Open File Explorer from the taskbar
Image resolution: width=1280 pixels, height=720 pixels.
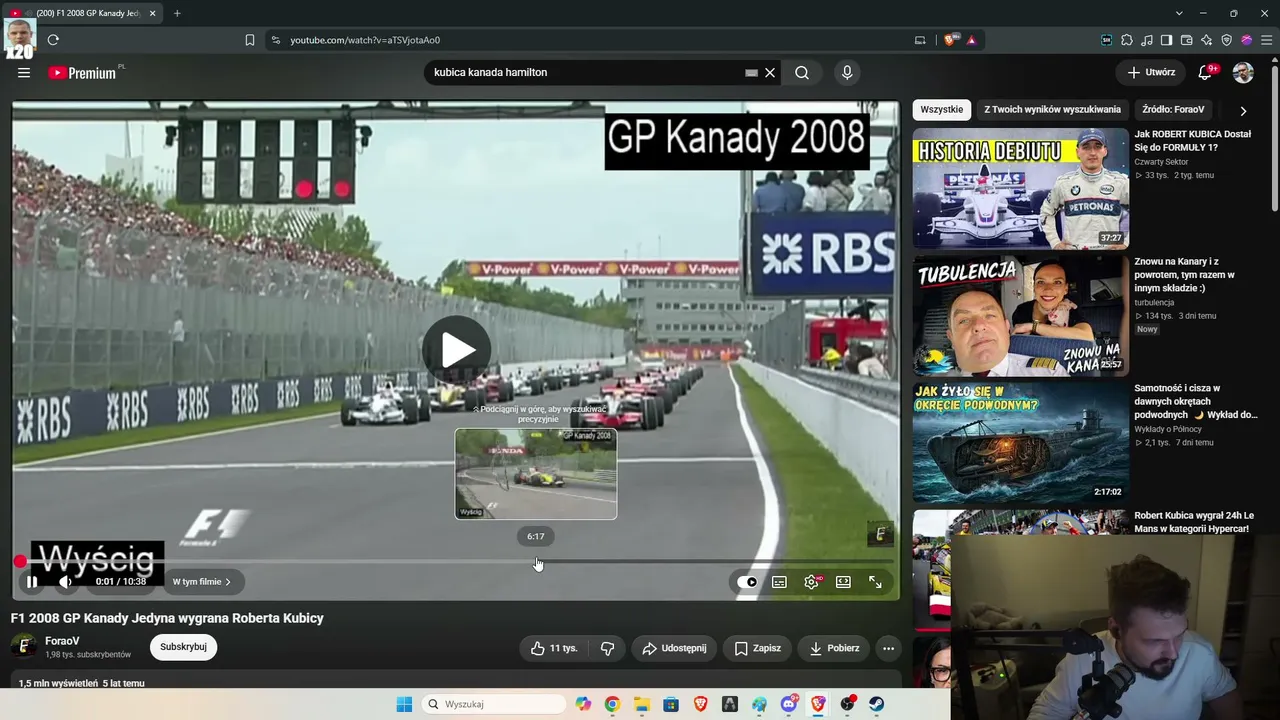coord(641,704)
